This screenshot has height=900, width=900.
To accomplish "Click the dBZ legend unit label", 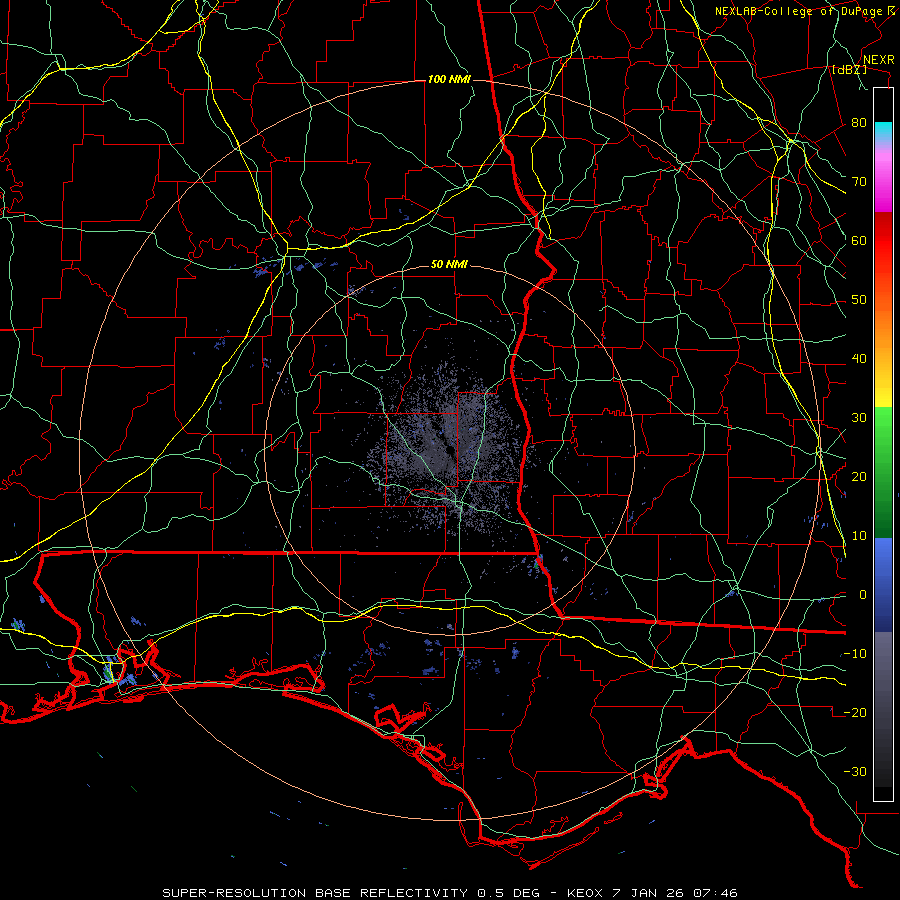I will (x=849, y=70).
